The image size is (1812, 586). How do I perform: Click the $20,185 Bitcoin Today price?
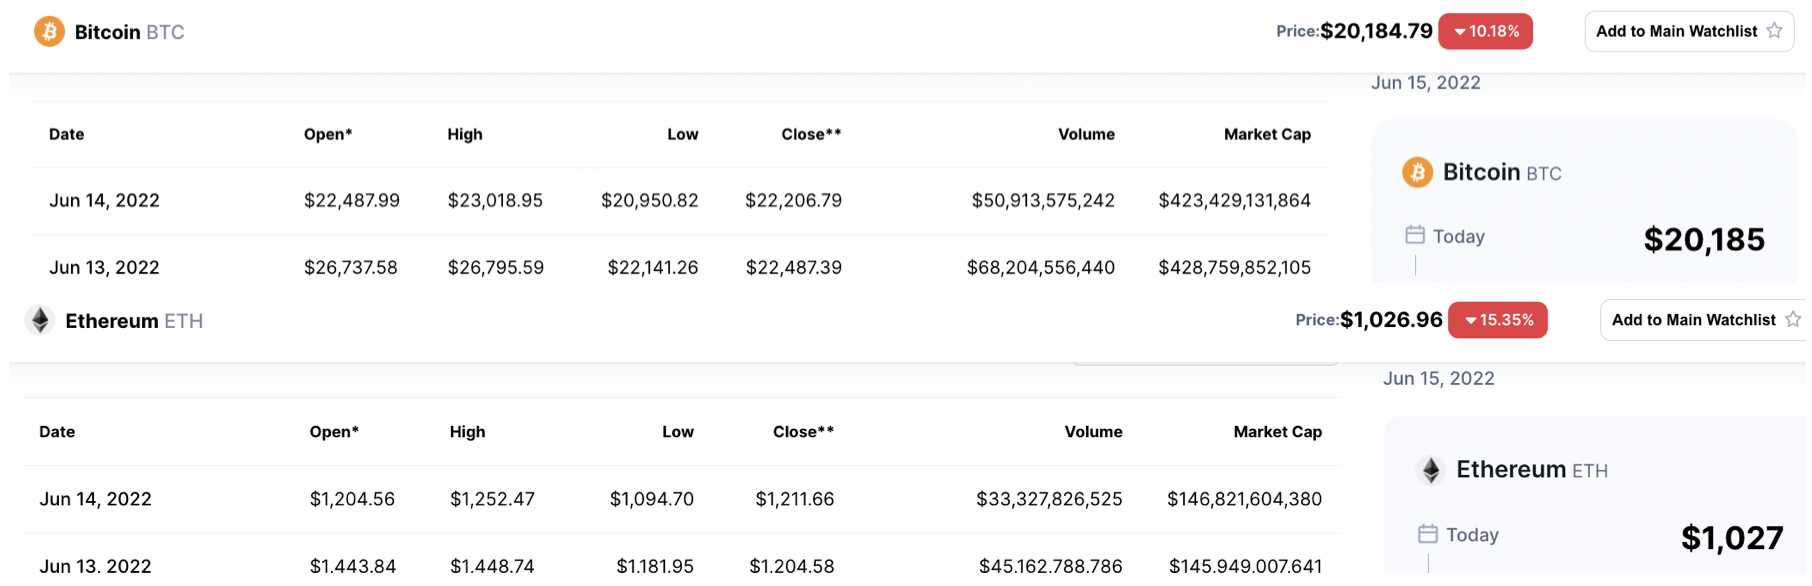[1704, 240]
